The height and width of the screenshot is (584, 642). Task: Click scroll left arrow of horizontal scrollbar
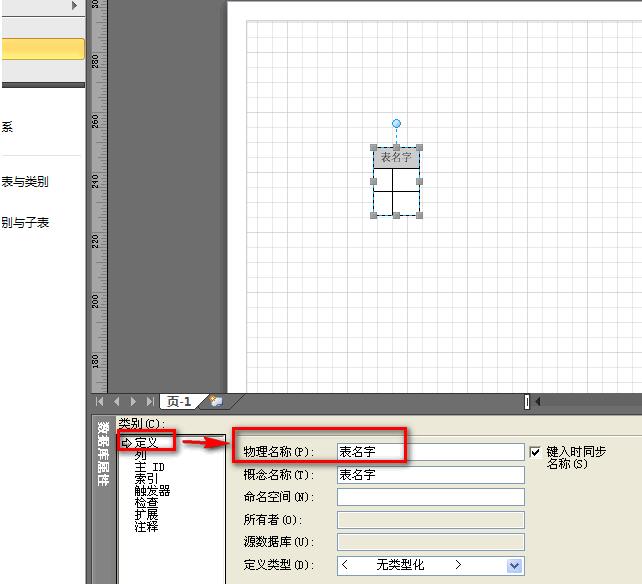[538, 402]
